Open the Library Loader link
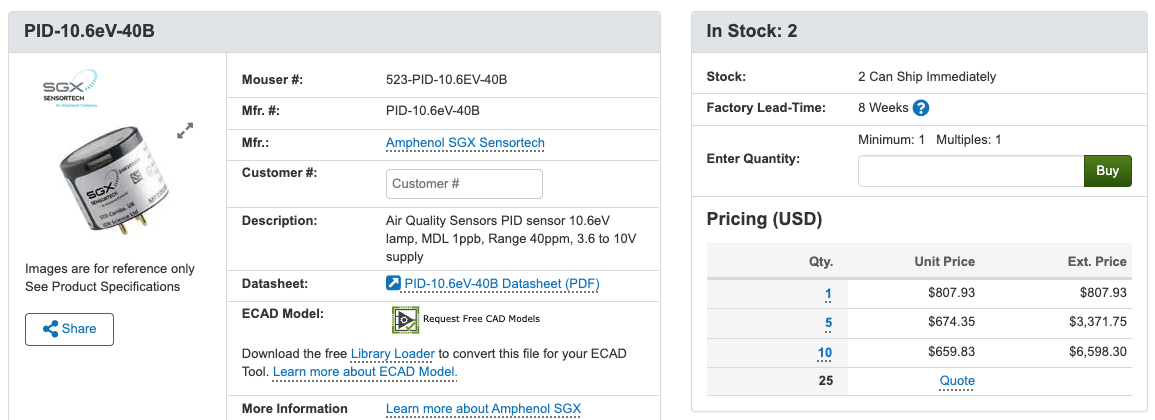This screenshot has width=1155, height=420. point(393,353)
